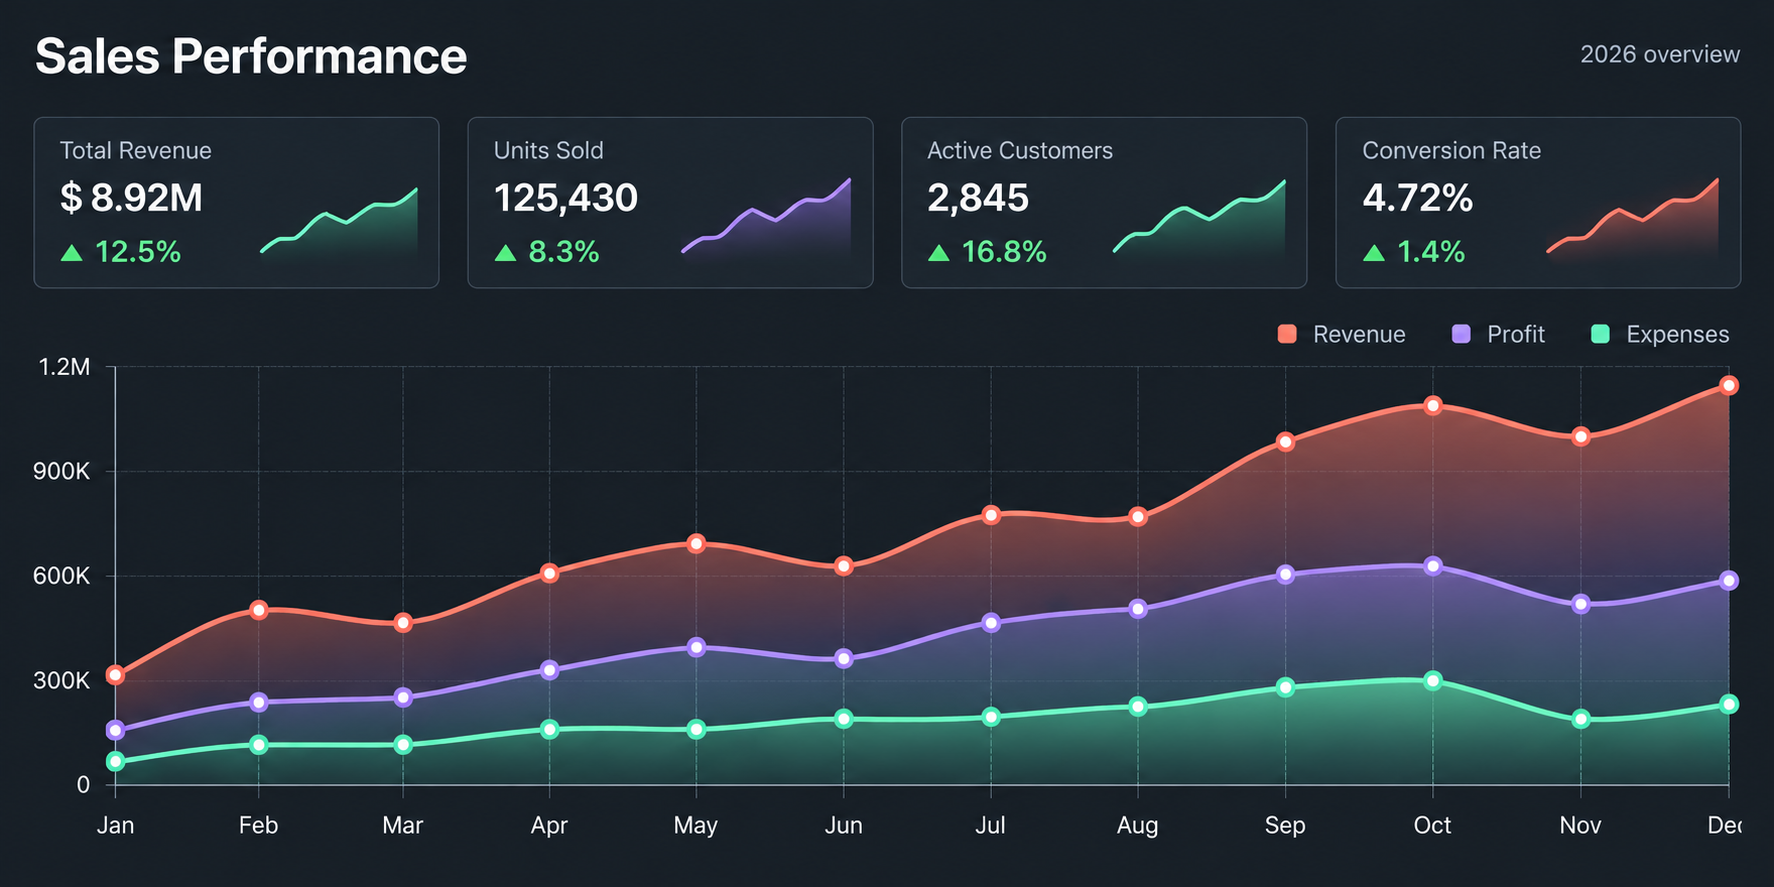The height and width of the screenshot is (887, 1774).
Task: Click the Profit data point for March
Action: click(x=403, y=697)
